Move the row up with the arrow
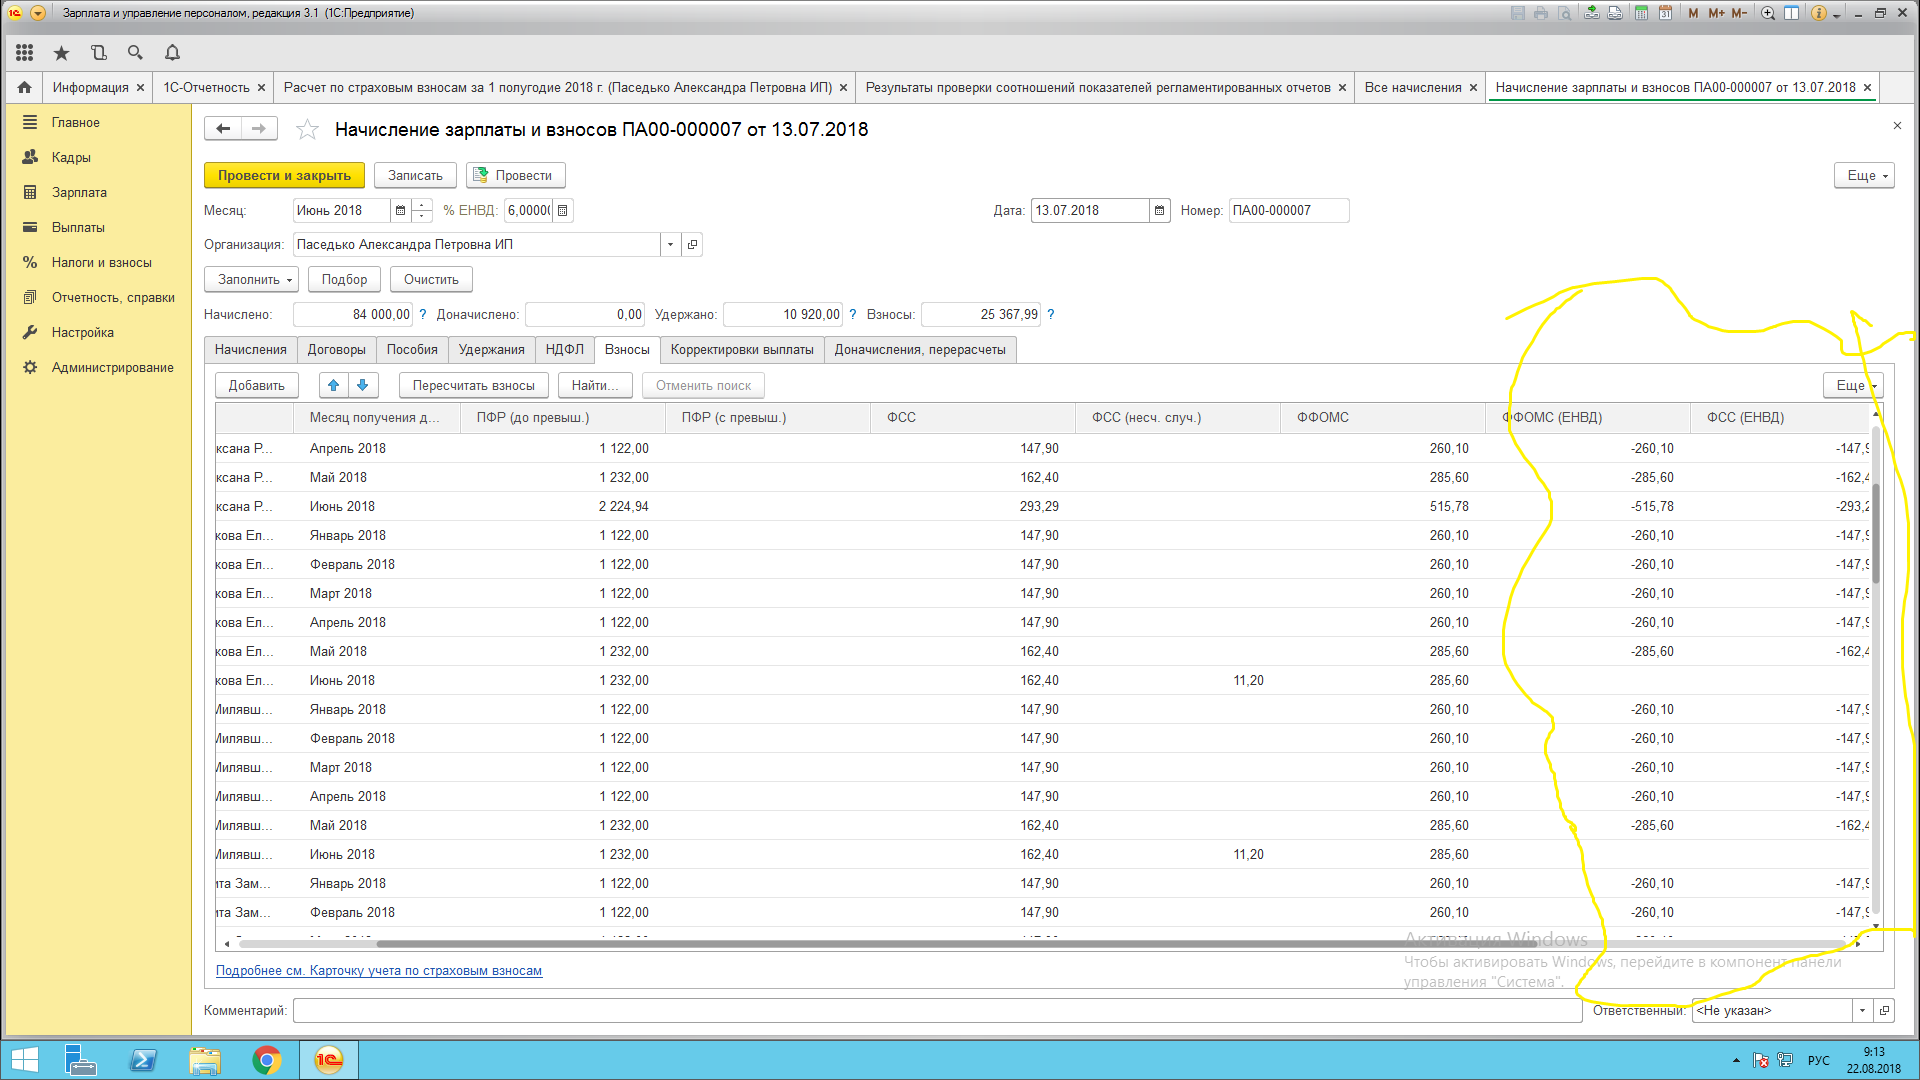 pyautogui.click(x=334, y=385)
